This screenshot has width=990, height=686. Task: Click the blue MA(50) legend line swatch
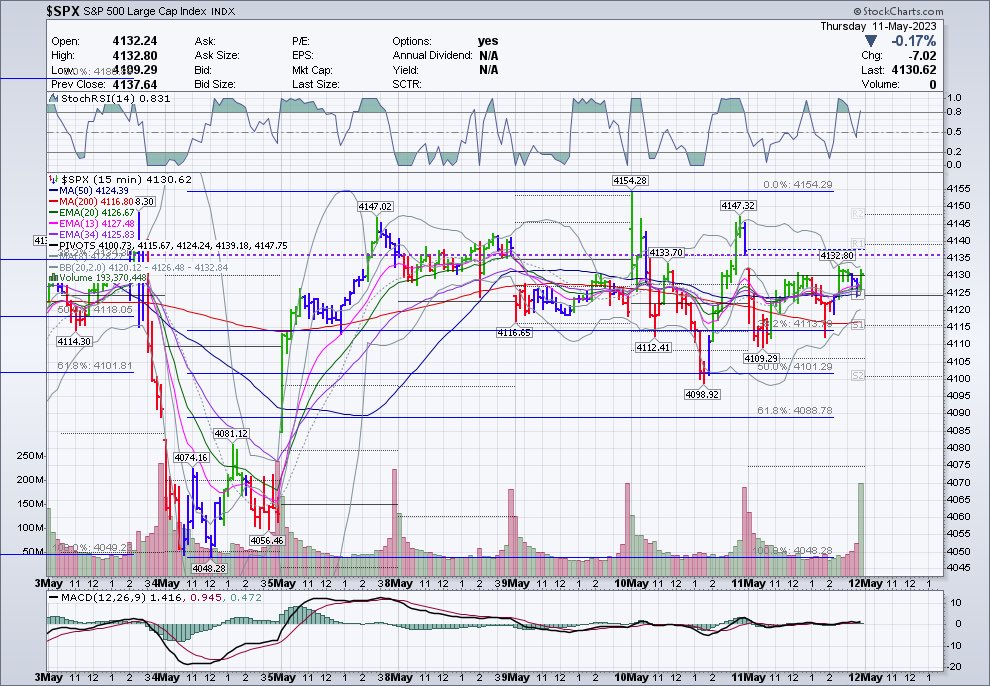point(54,191)
